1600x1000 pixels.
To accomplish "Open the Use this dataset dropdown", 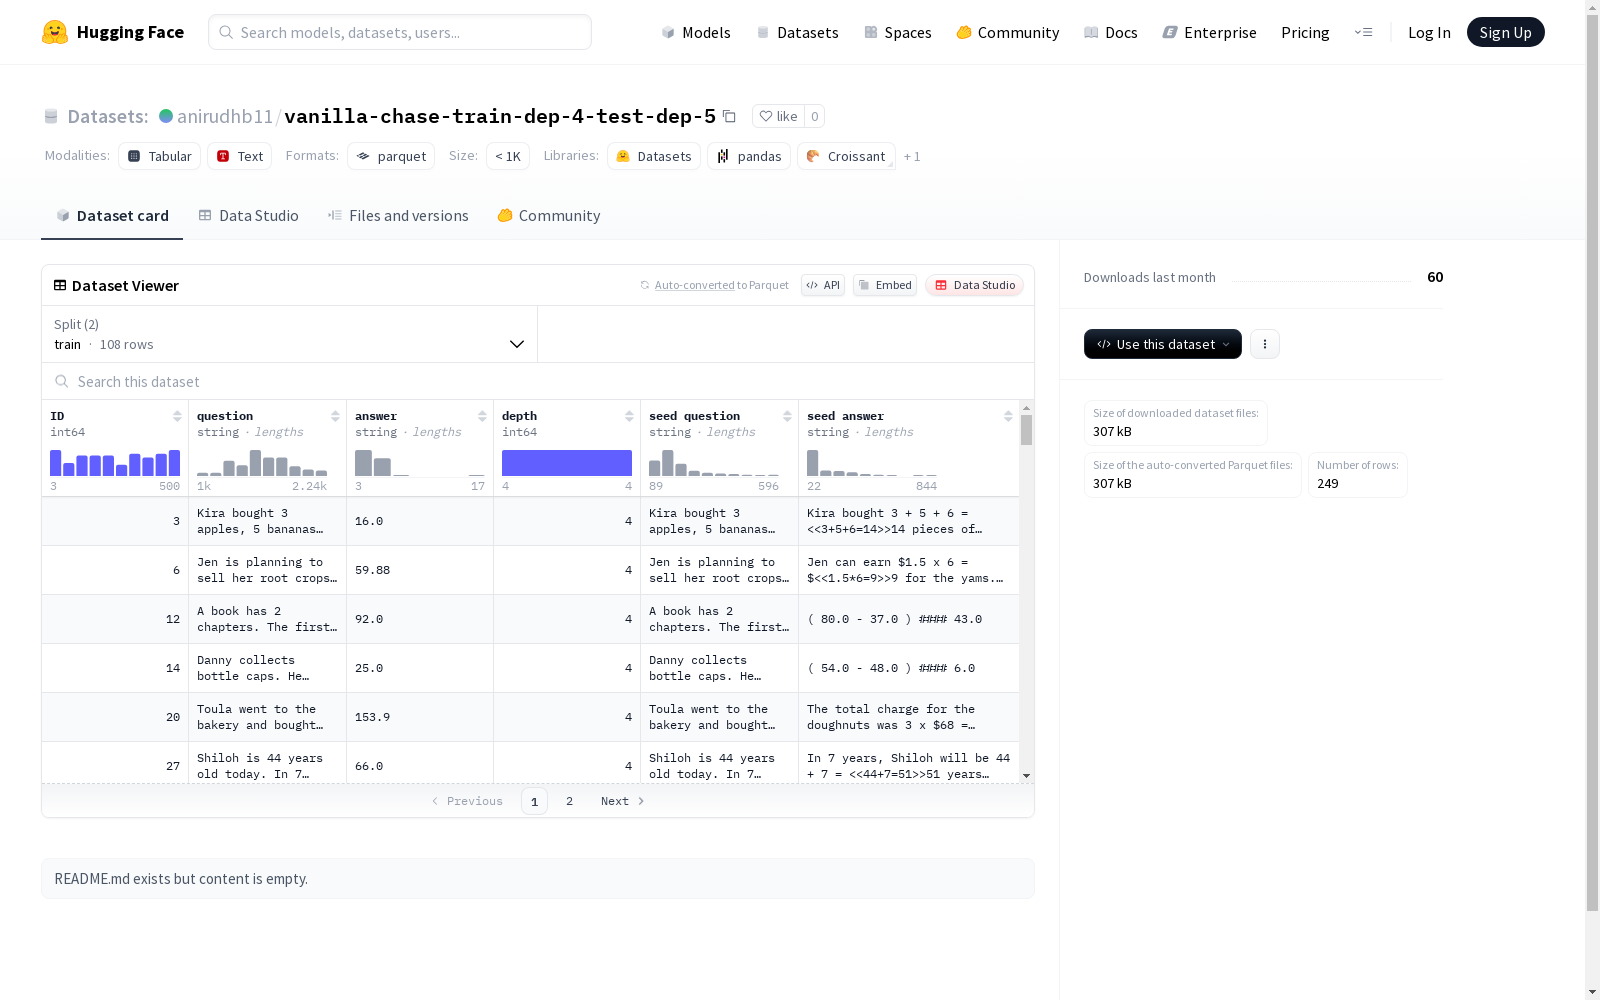I will pos(1162,344).
